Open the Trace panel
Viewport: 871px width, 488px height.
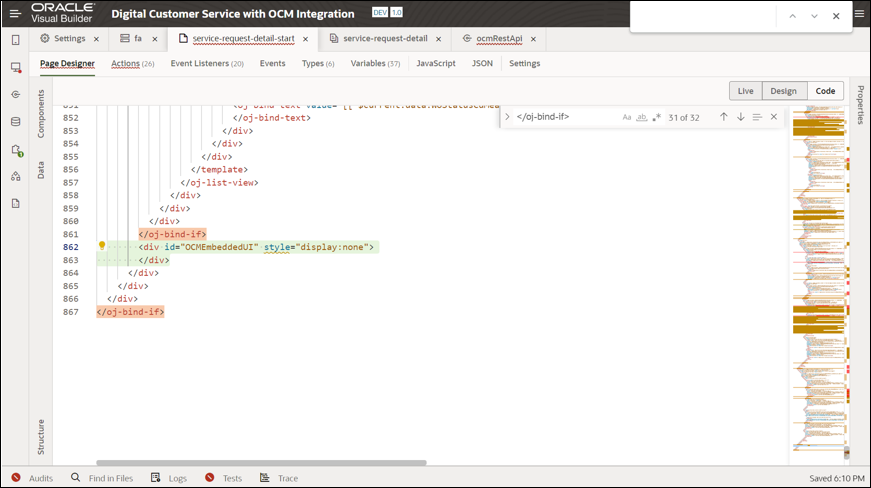[279, 478]
